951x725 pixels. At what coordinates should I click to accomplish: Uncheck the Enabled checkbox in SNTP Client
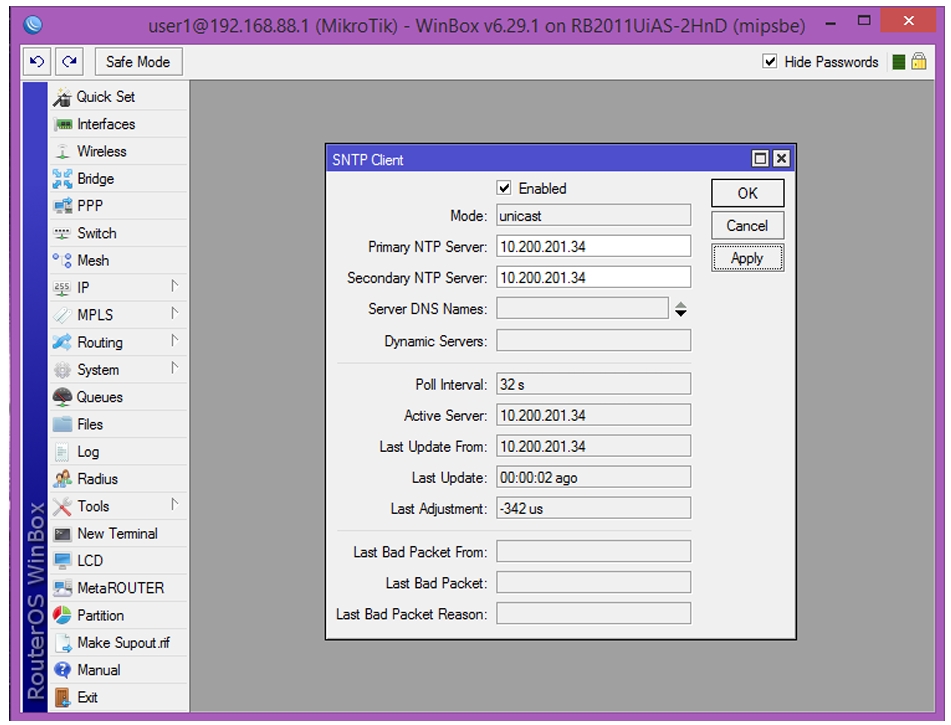click(504, 188)
